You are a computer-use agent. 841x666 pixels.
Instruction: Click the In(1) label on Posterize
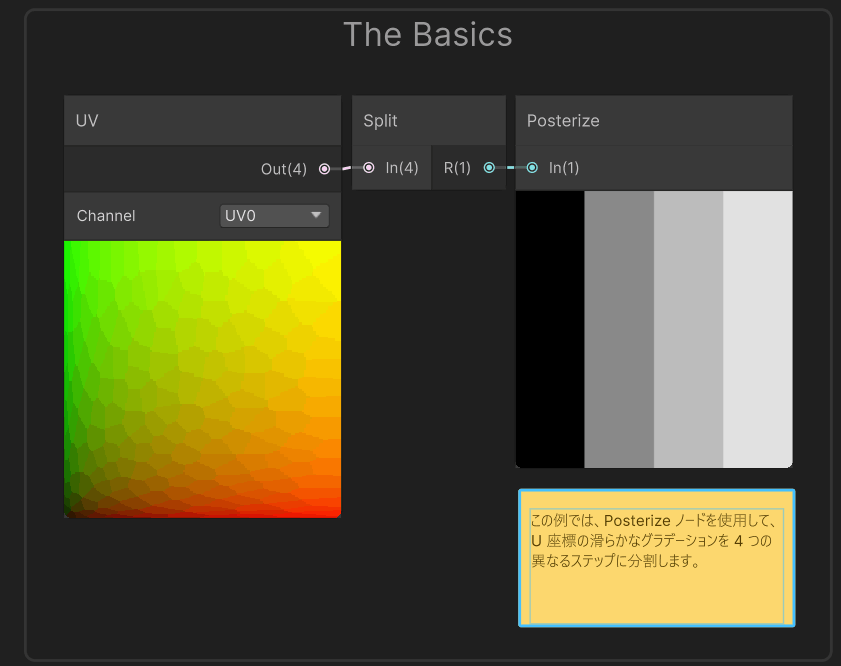coord(564,168)
